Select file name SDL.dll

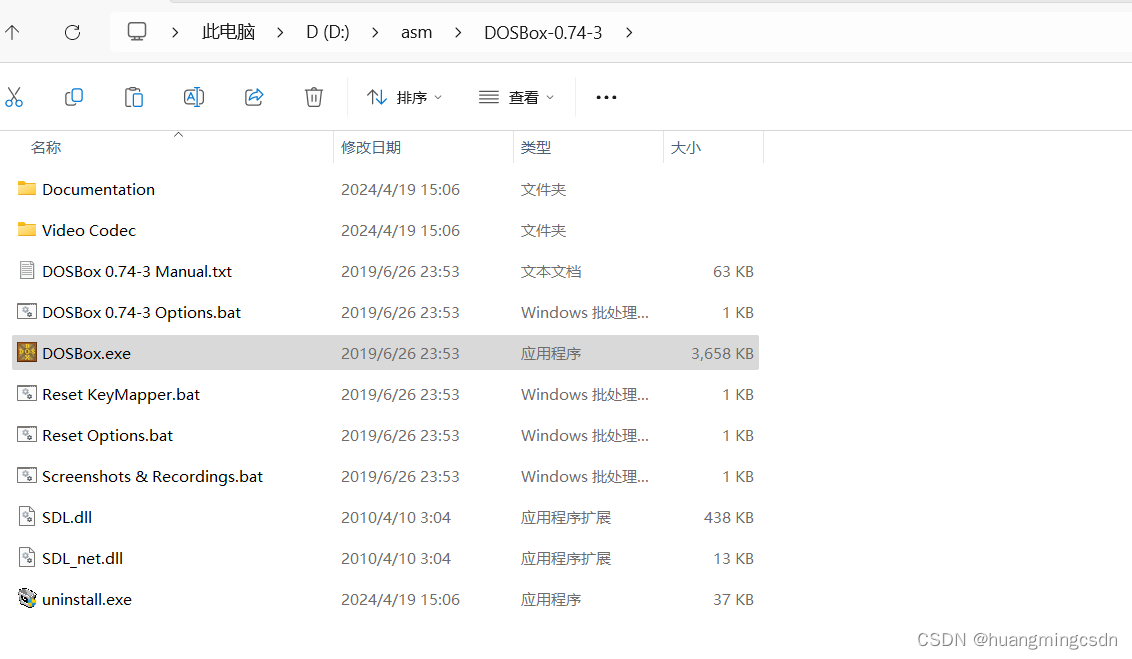pyautogui.click(x=67, y=518)
